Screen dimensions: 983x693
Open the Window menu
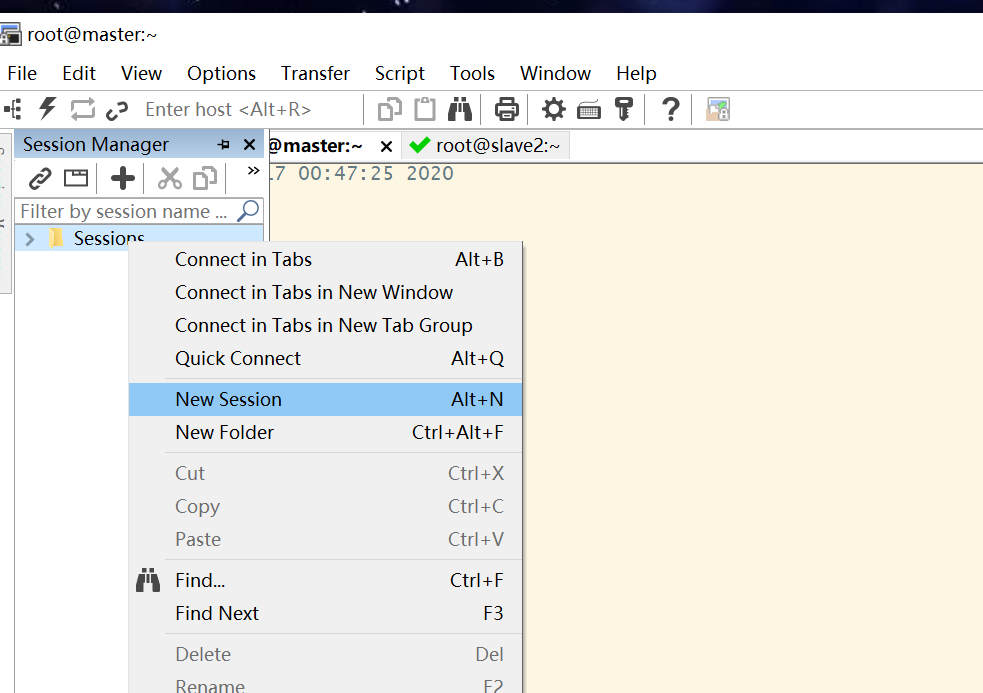click(555, 73)
